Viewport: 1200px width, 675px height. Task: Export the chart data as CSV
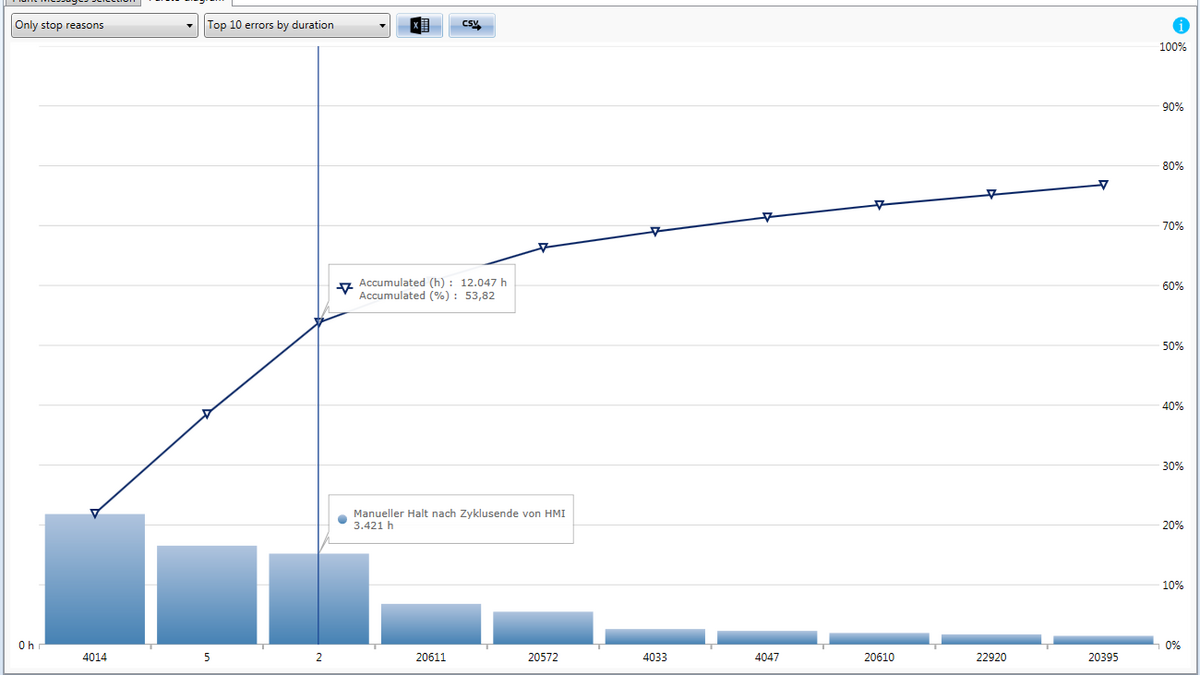(472, 26)
